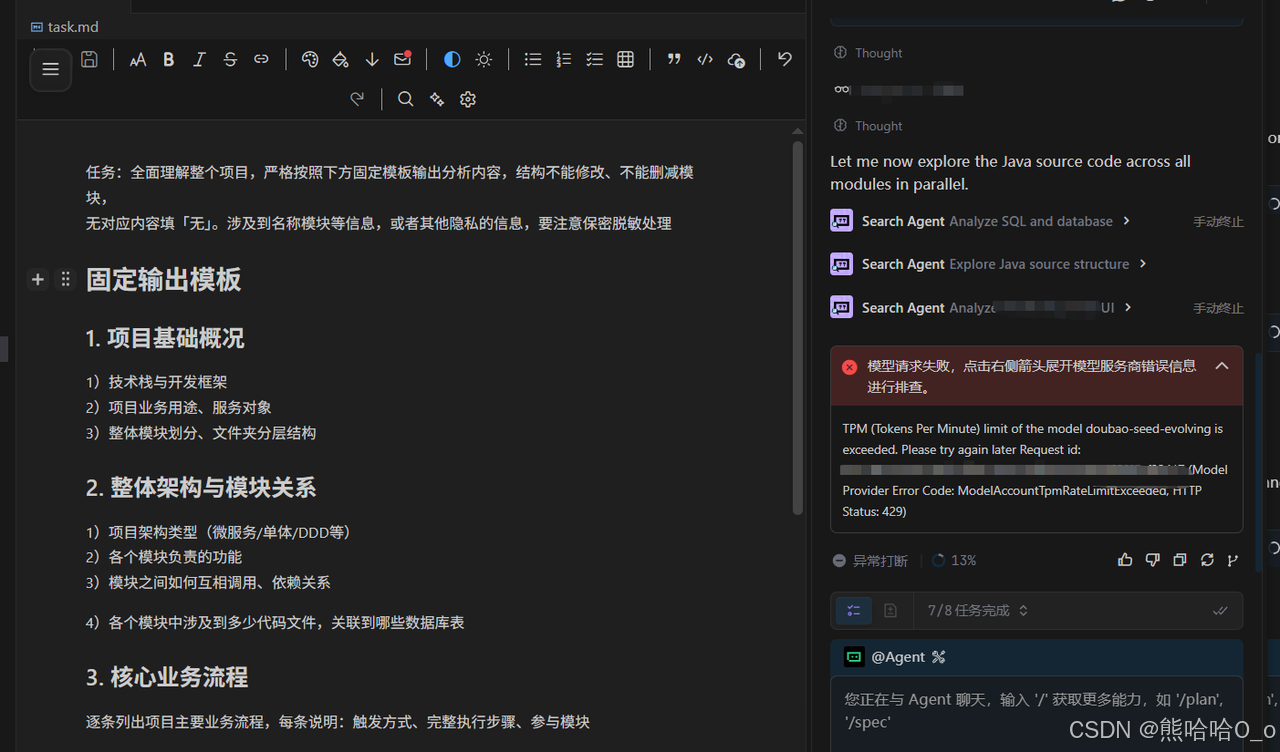Insert a table
The image size is (1280, 752).
coord(626,60)
